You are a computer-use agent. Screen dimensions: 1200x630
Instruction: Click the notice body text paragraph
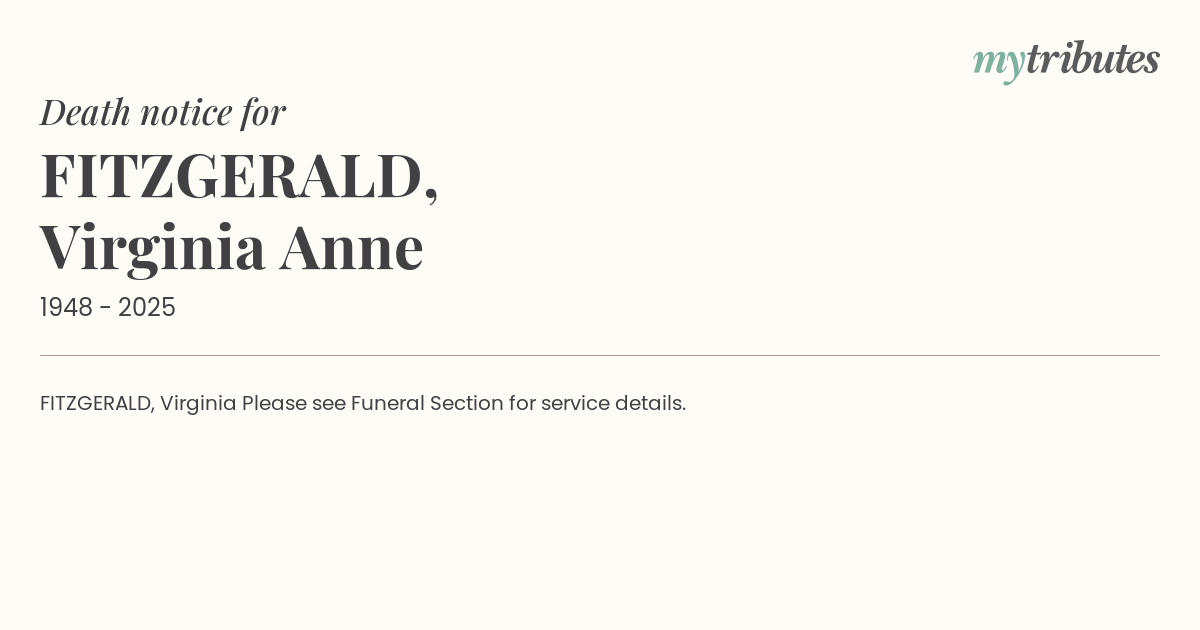pos(363,404)
